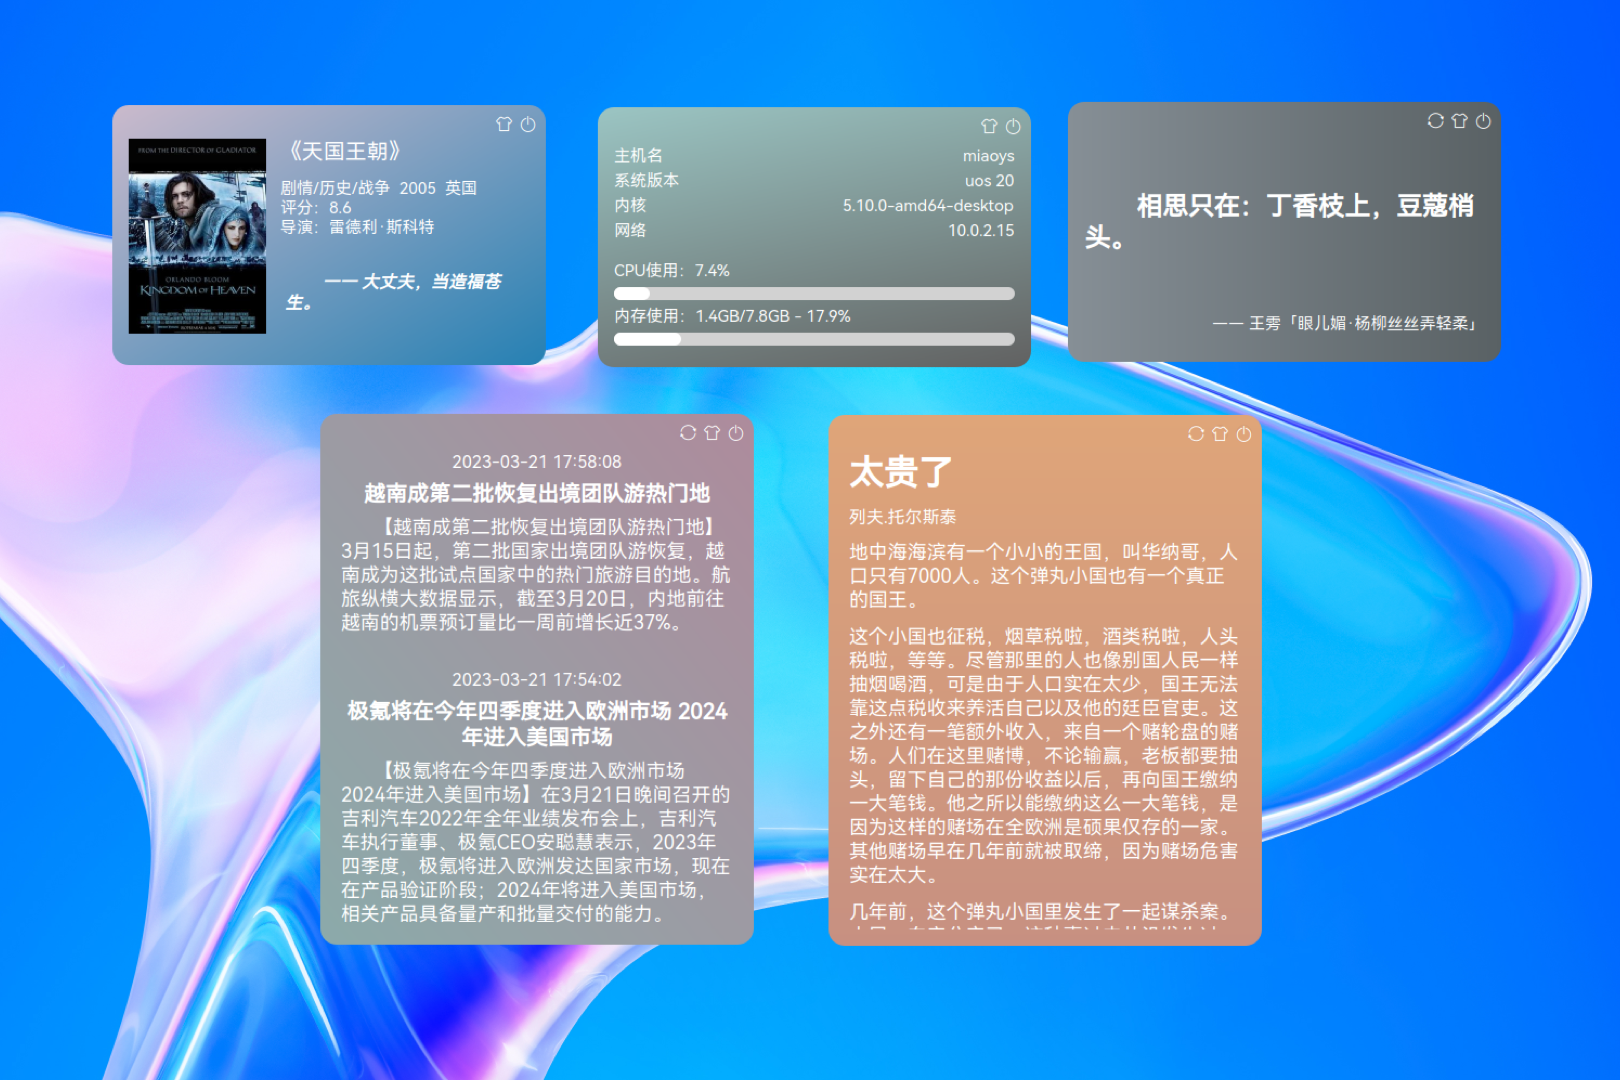Viewport: 1620px width, 1080px height.
Task: Click the power icon on the system info widget
Action: coord(1013,126)
